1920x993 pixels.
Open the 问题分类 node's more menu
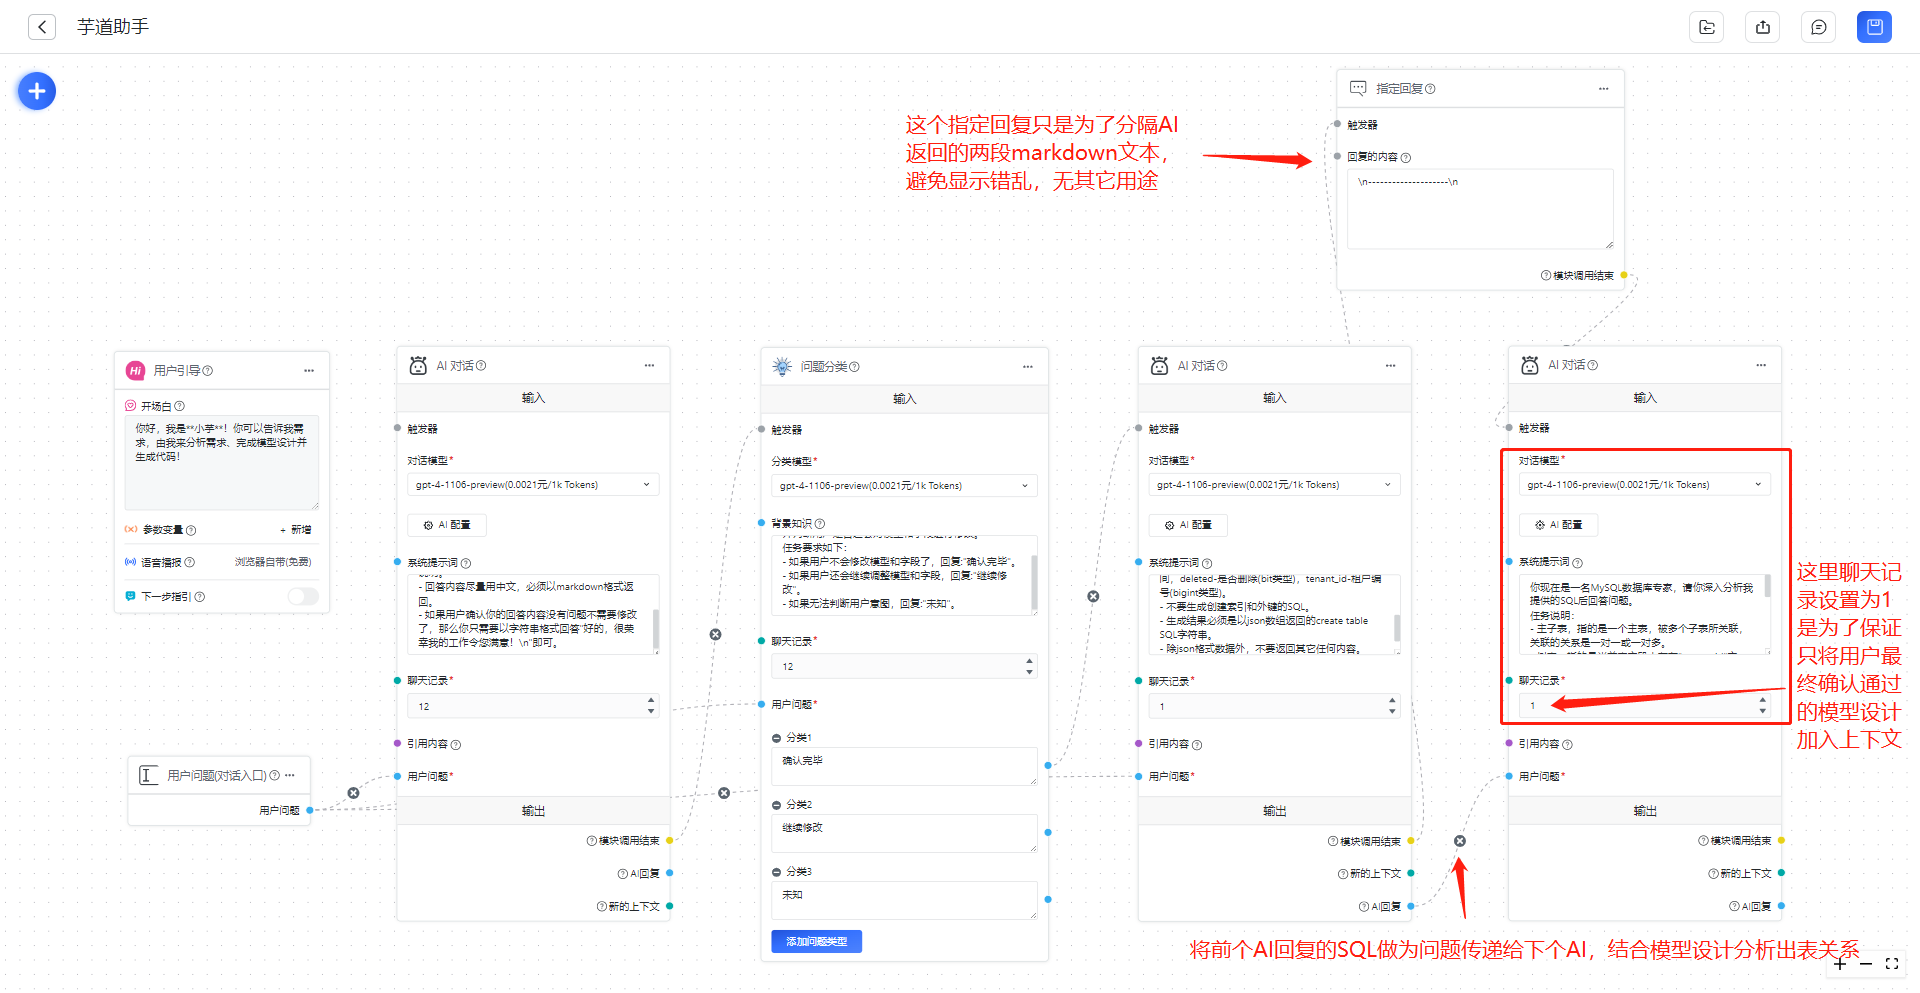point(1027,367)
